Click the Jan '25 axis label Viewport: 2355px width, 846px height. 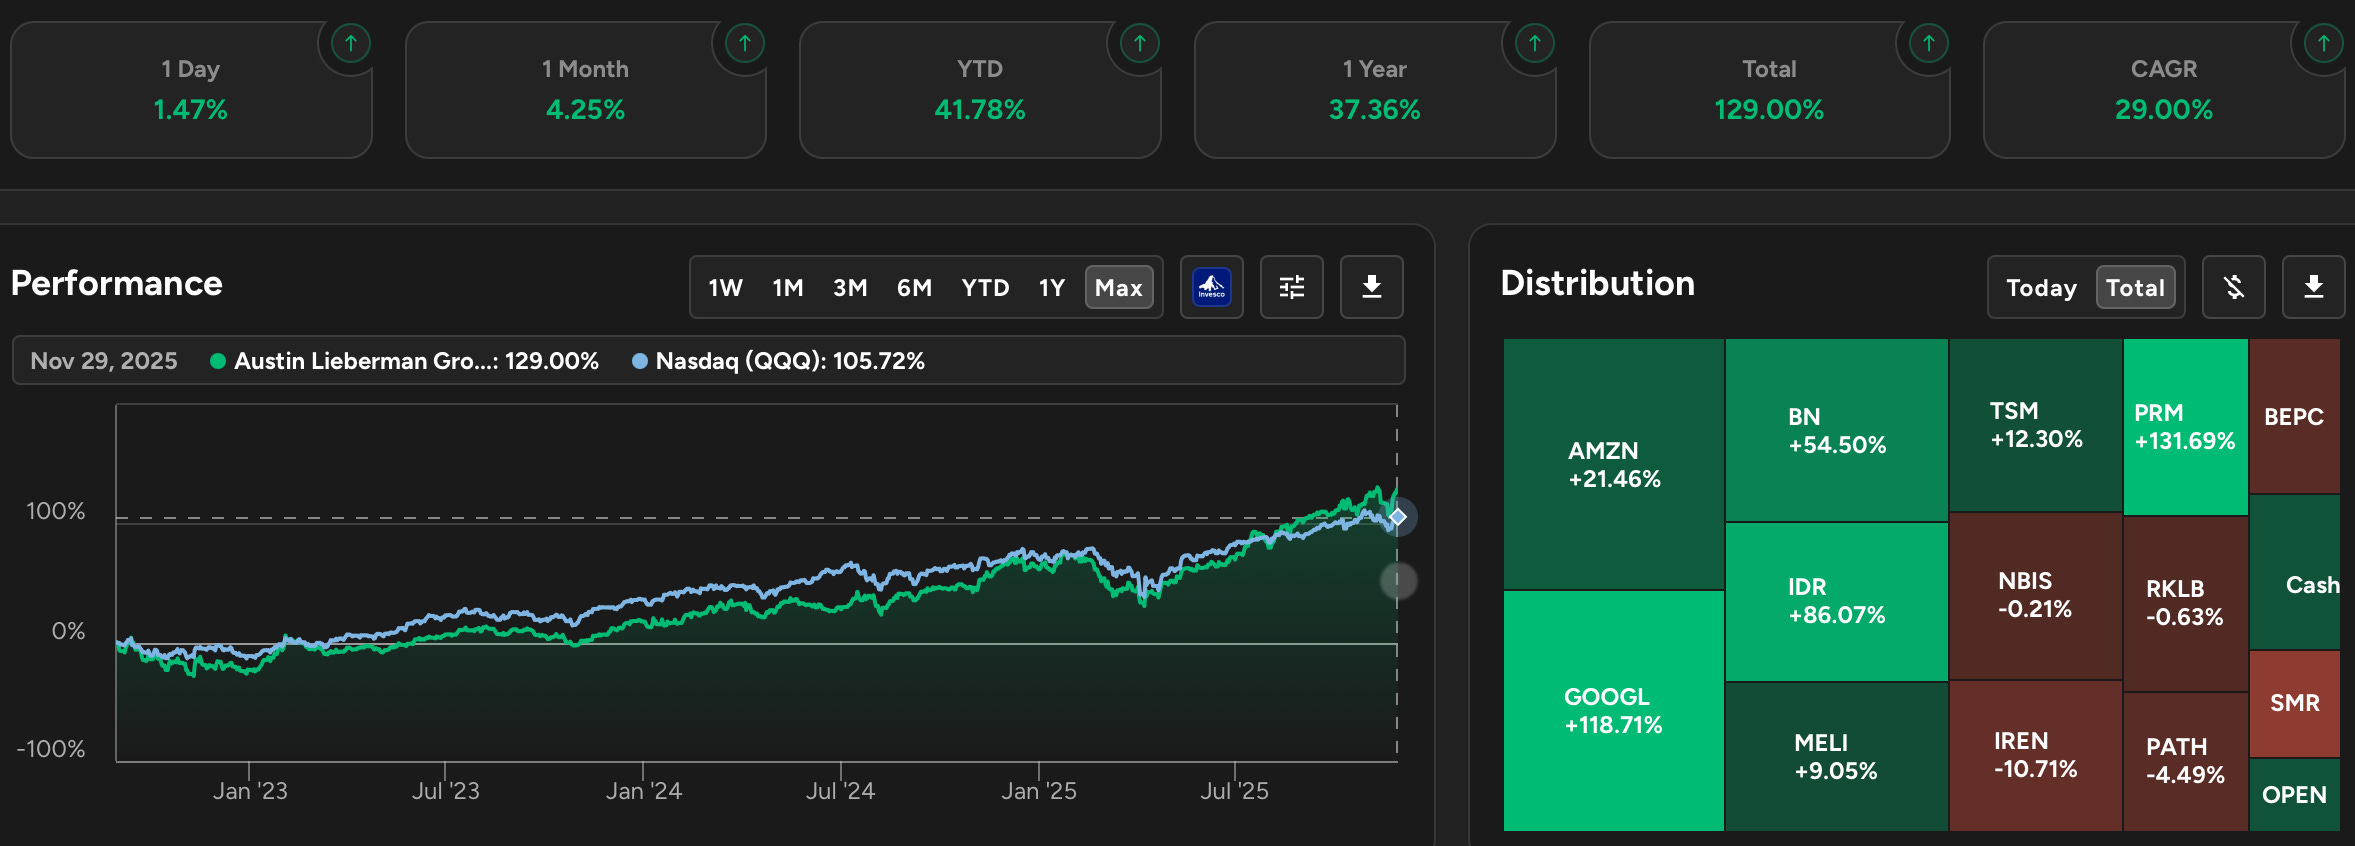tap(1039, 791)
